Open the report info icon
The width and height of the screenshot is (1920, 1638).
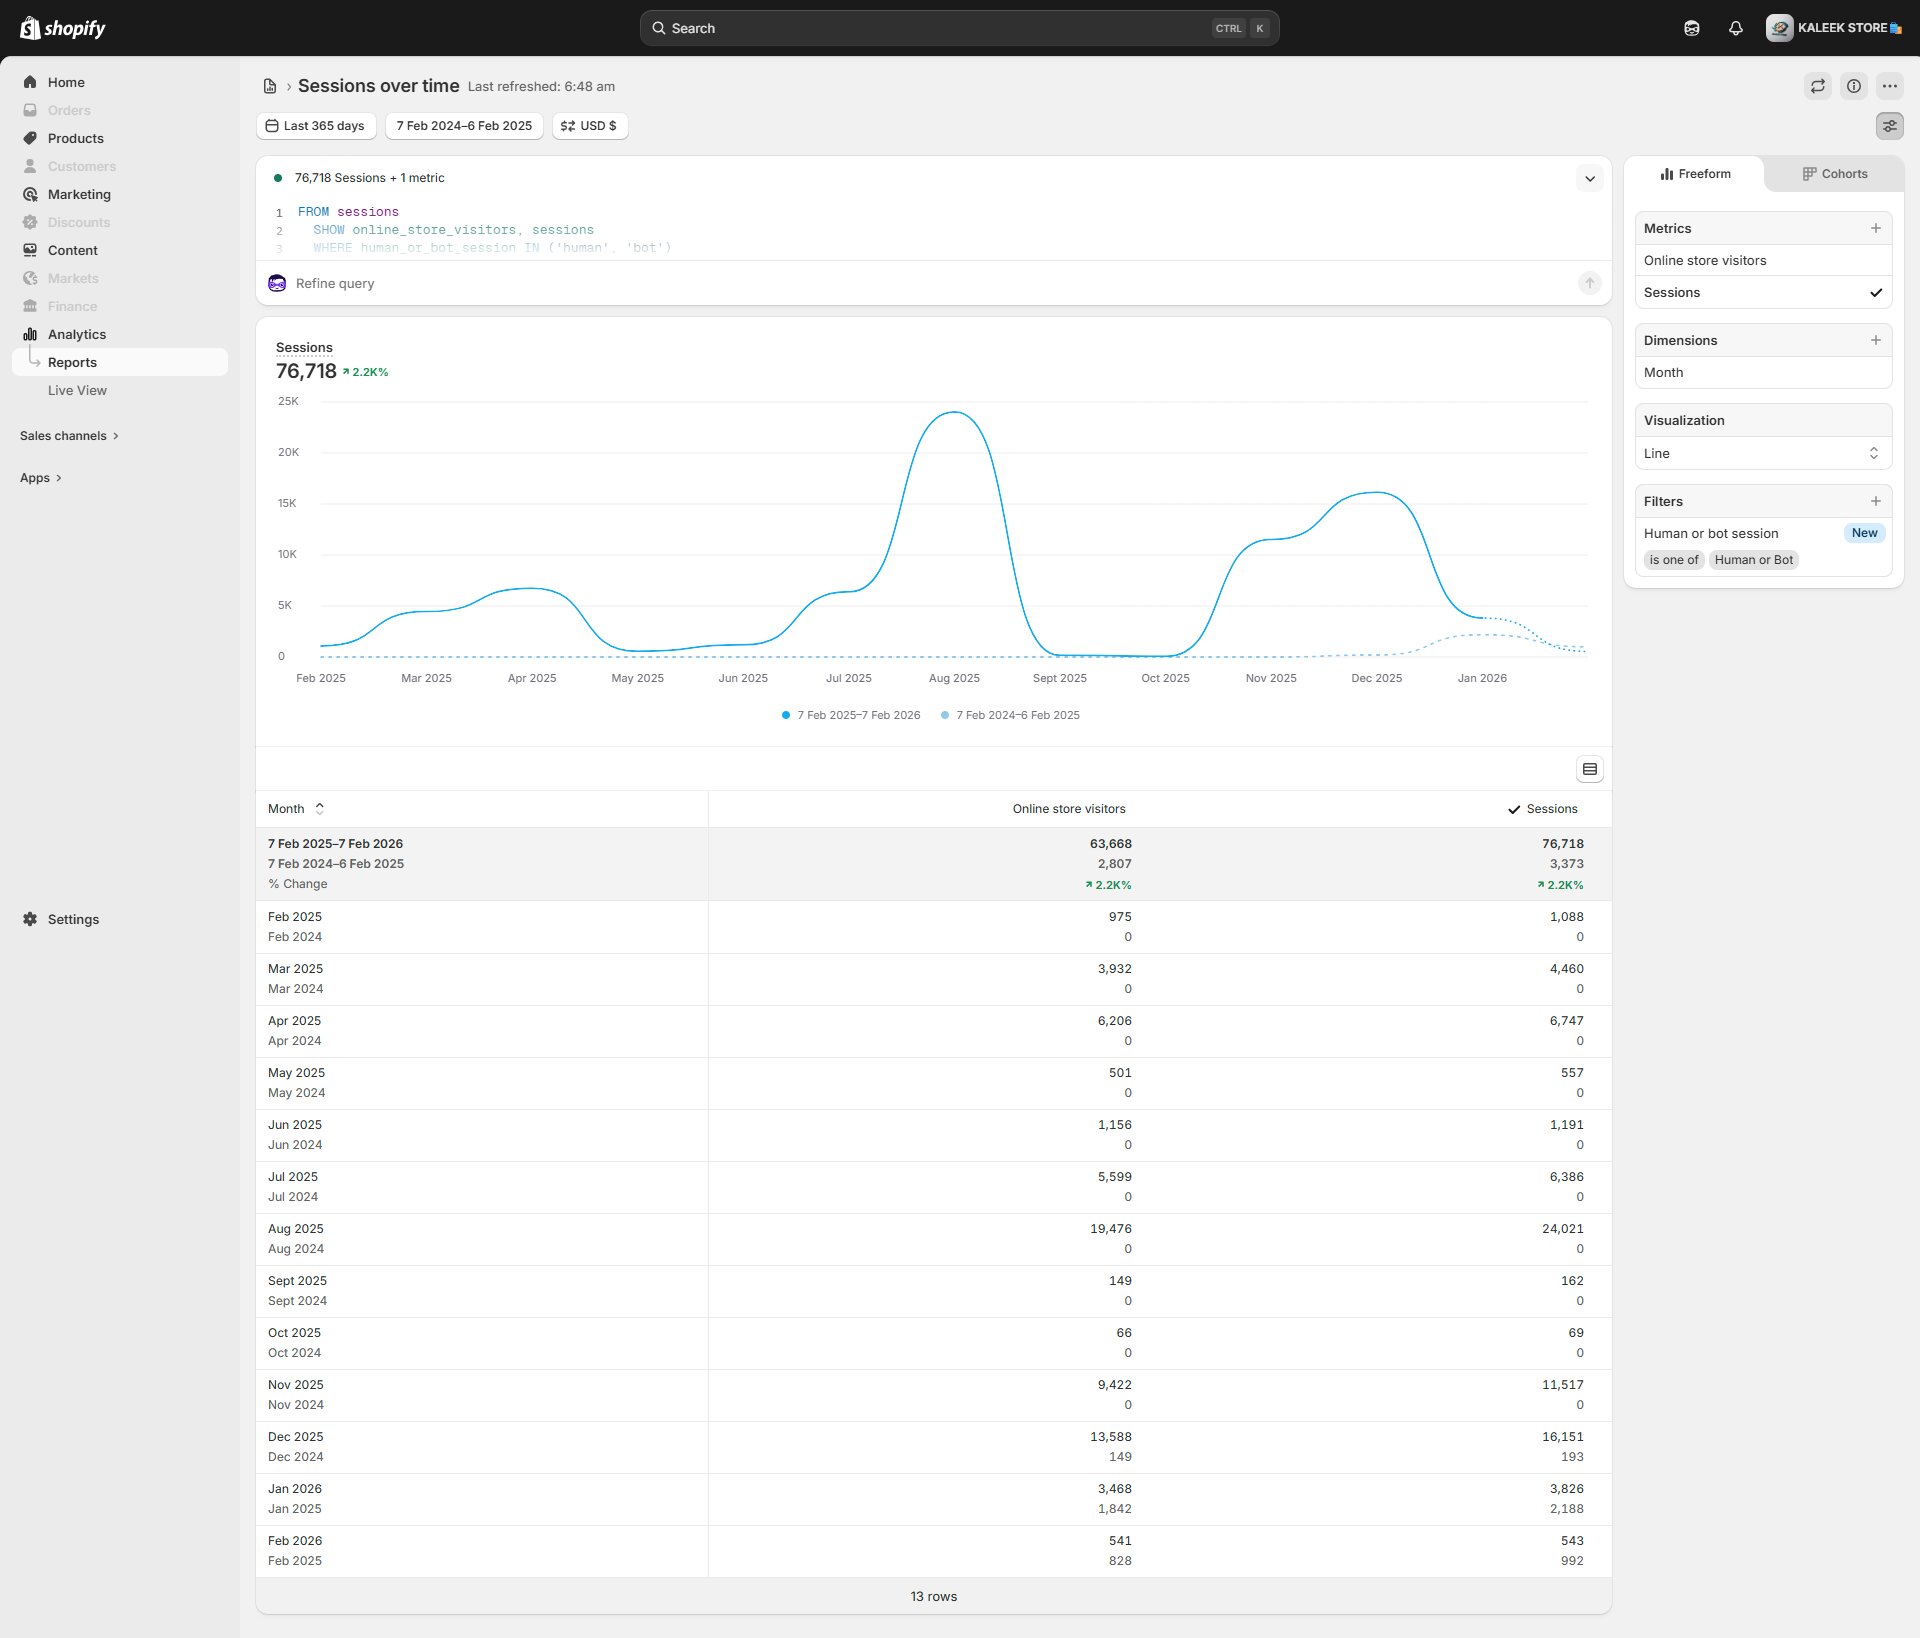1853,86
